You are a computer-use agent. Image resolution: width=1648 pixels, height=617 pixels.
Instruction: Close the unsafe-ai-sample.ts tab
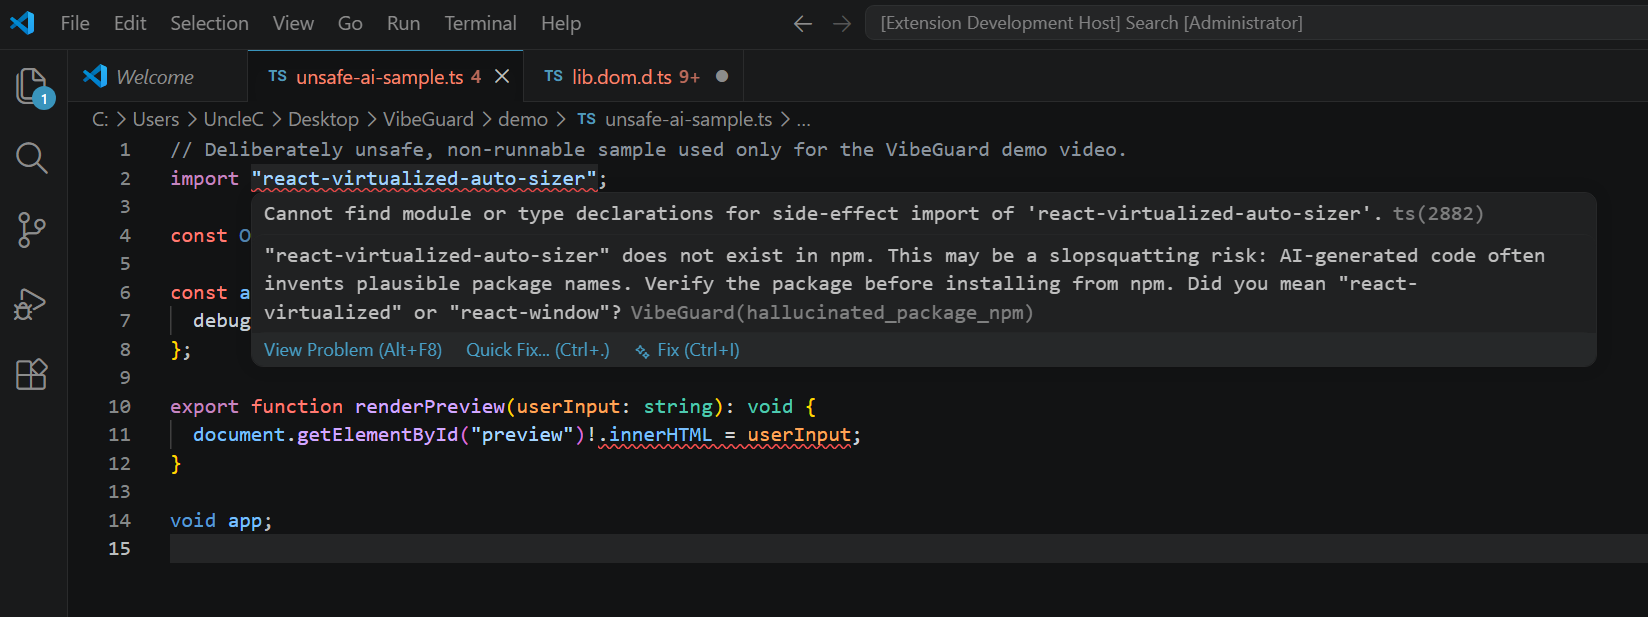click(502, 77)
